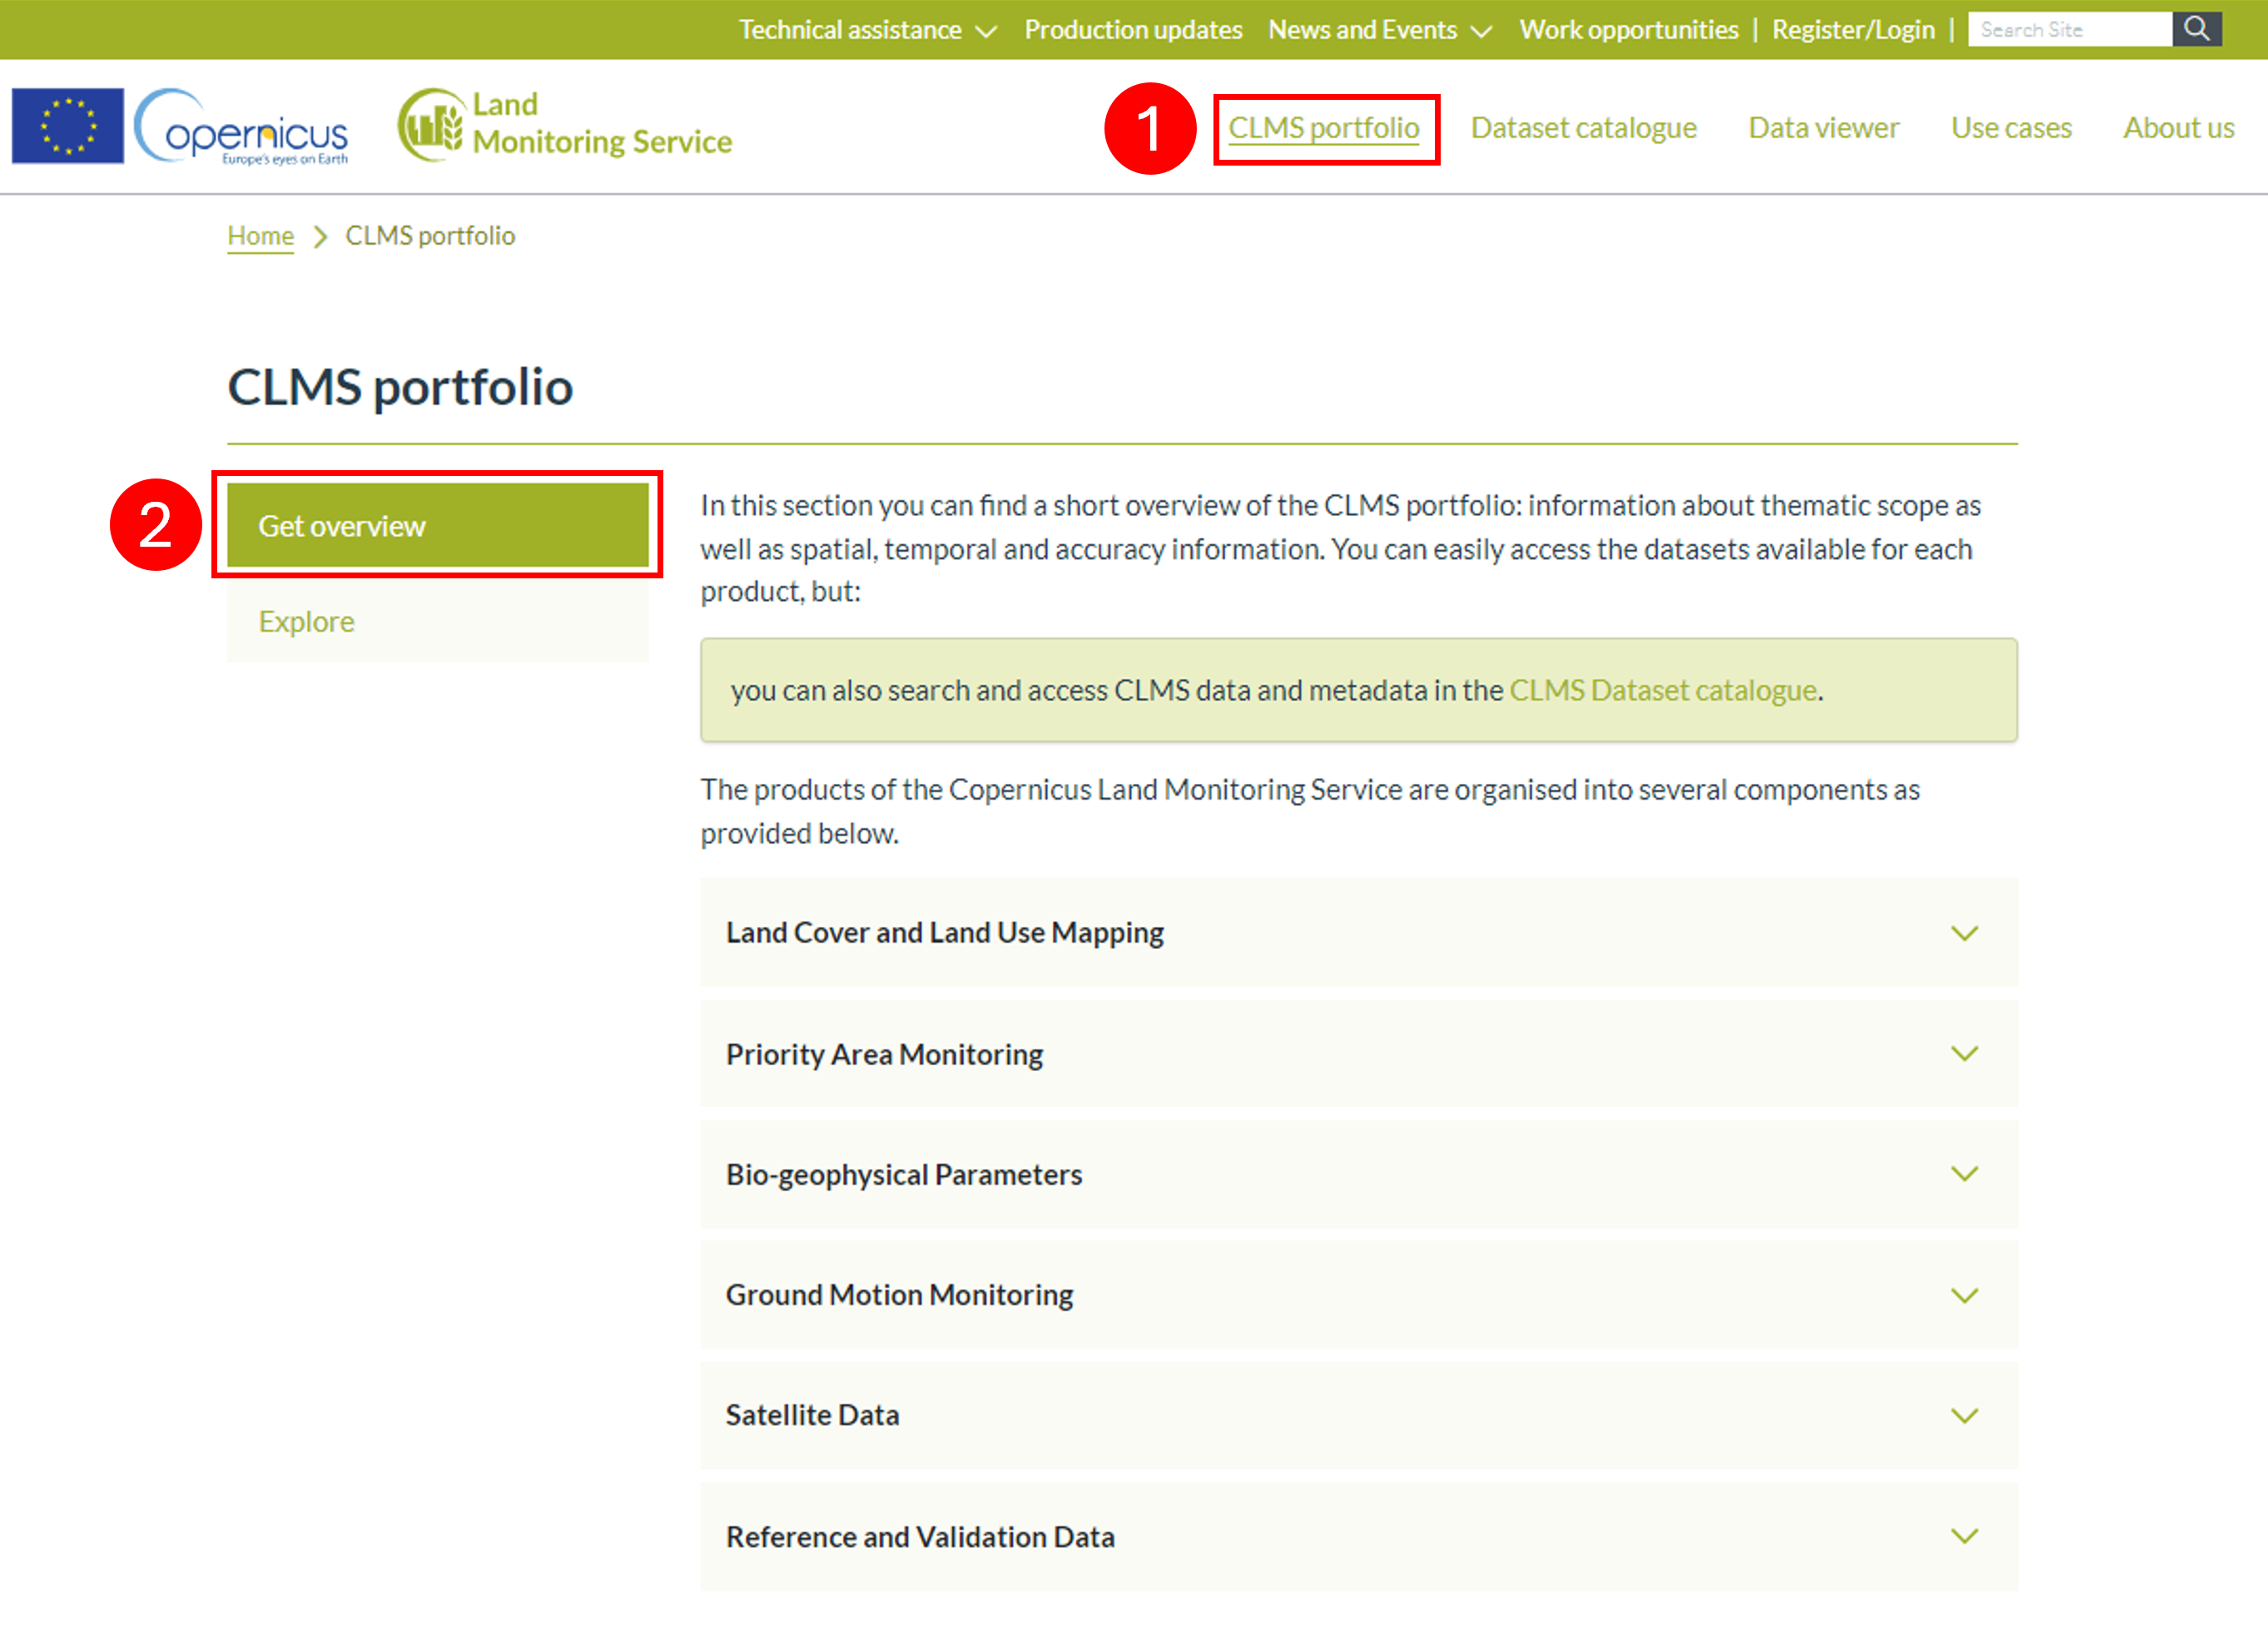Click the search magnifier icon
The width and height of the screenshot is (2268, 1636).
pos(2196,29)
